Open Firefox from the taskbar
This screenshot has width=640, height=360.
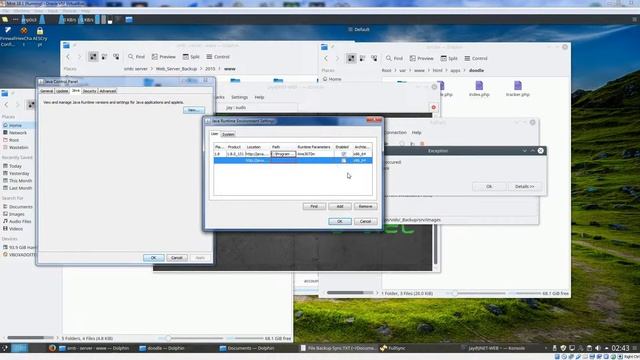click(x=52, y=348)
